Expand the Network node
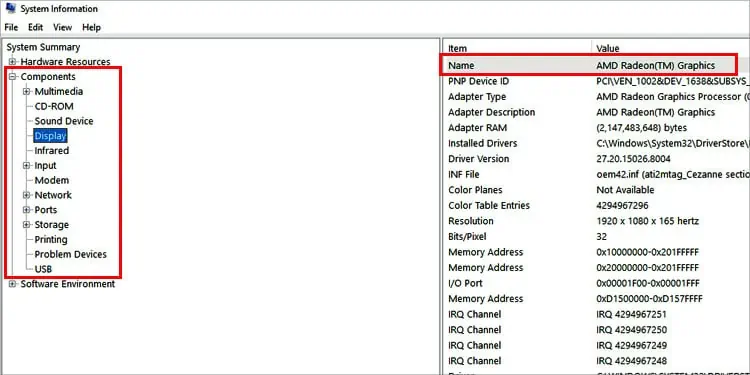The height and width of the screenshot is (375, 750). (26, 195)
